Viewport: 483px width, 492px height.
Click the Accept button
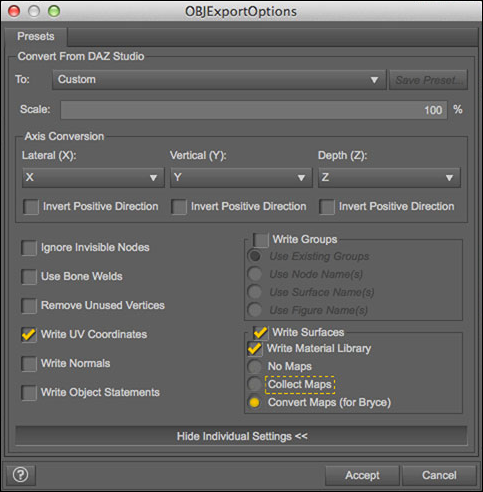[362, 475]
